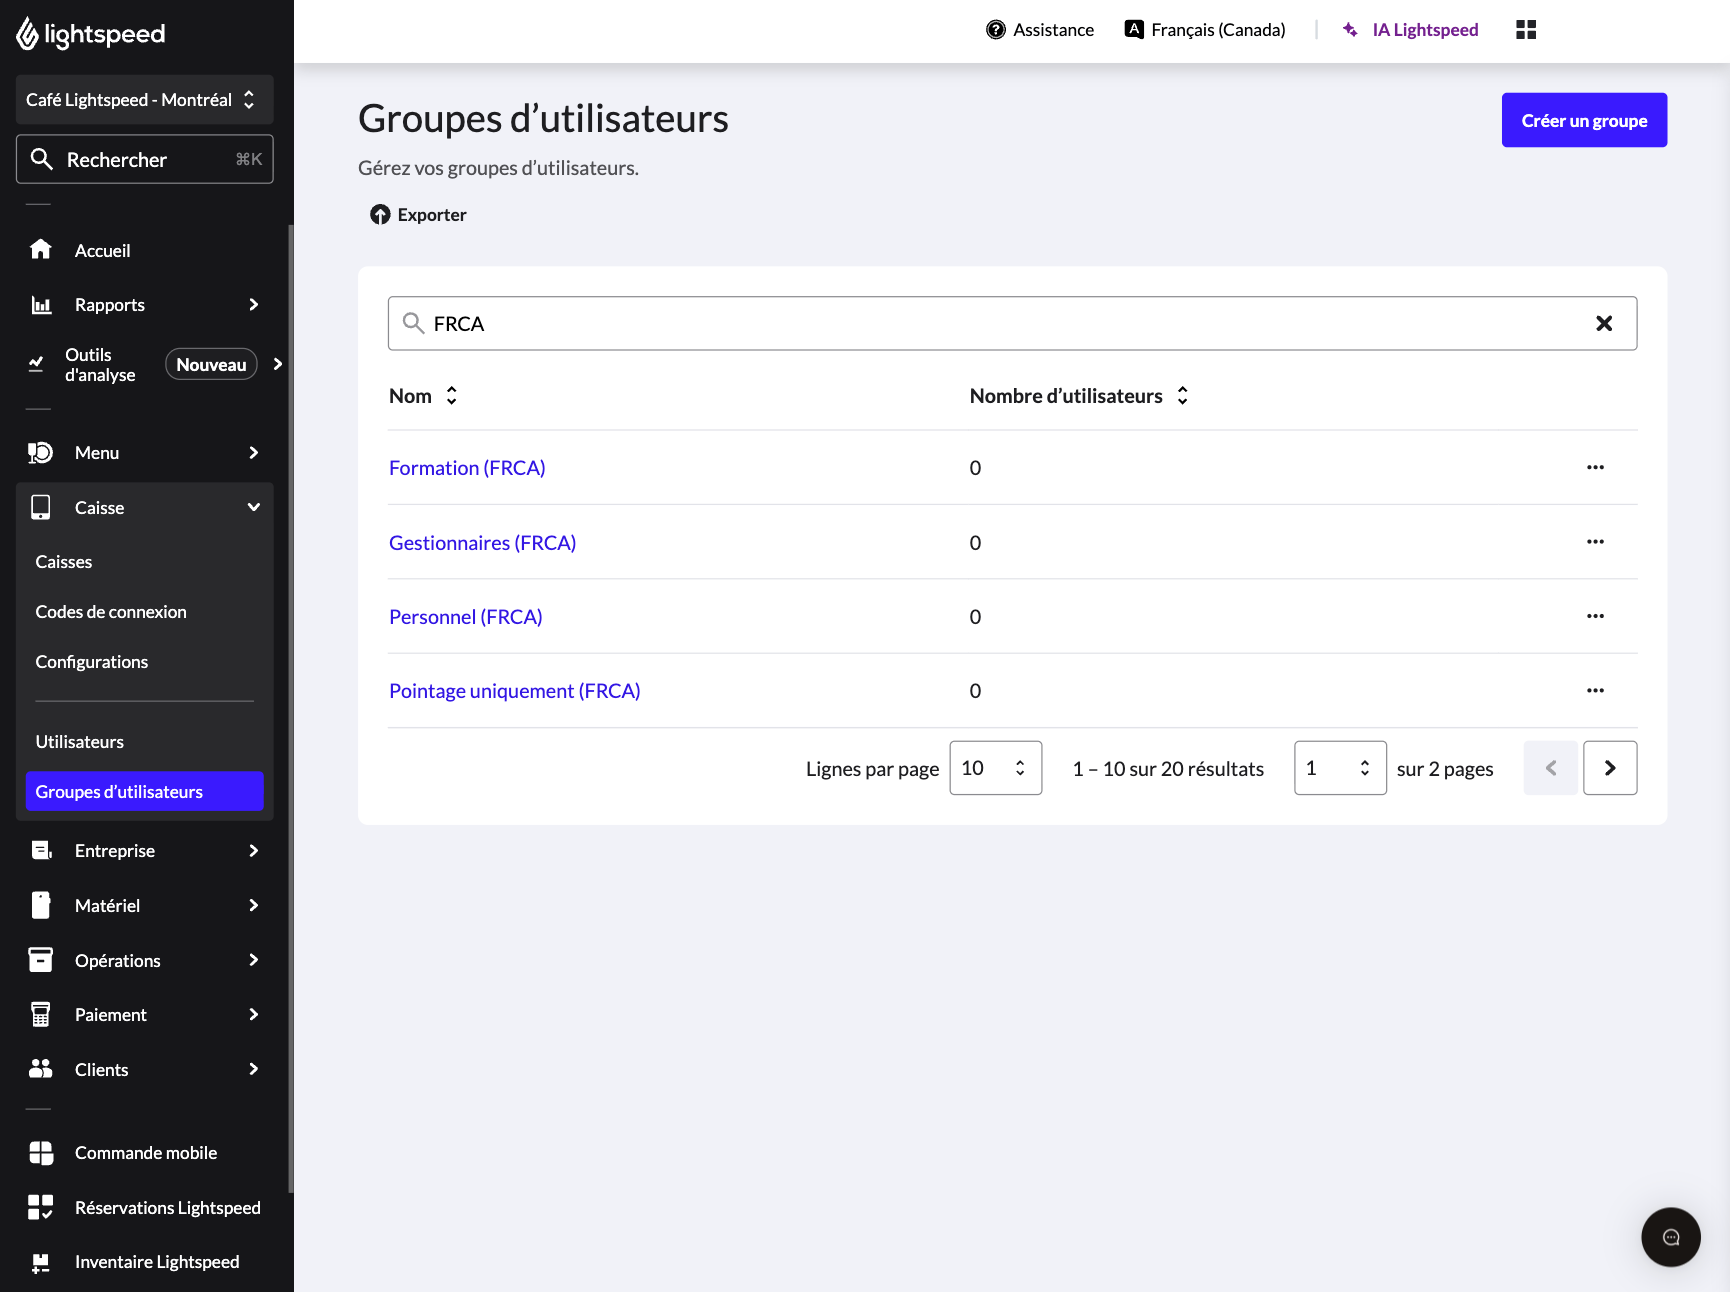
Task: Open actions menu for Pointage uniquement (FRCA)
Action: pyautogui.click(x=1595, y=690)
